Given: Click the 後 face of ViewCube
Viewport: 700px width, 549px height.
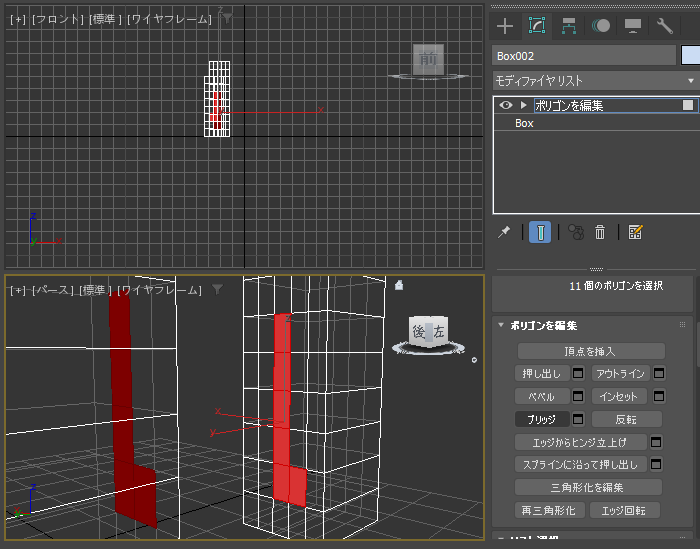Looking at the screenshot, I should (418, 332).
